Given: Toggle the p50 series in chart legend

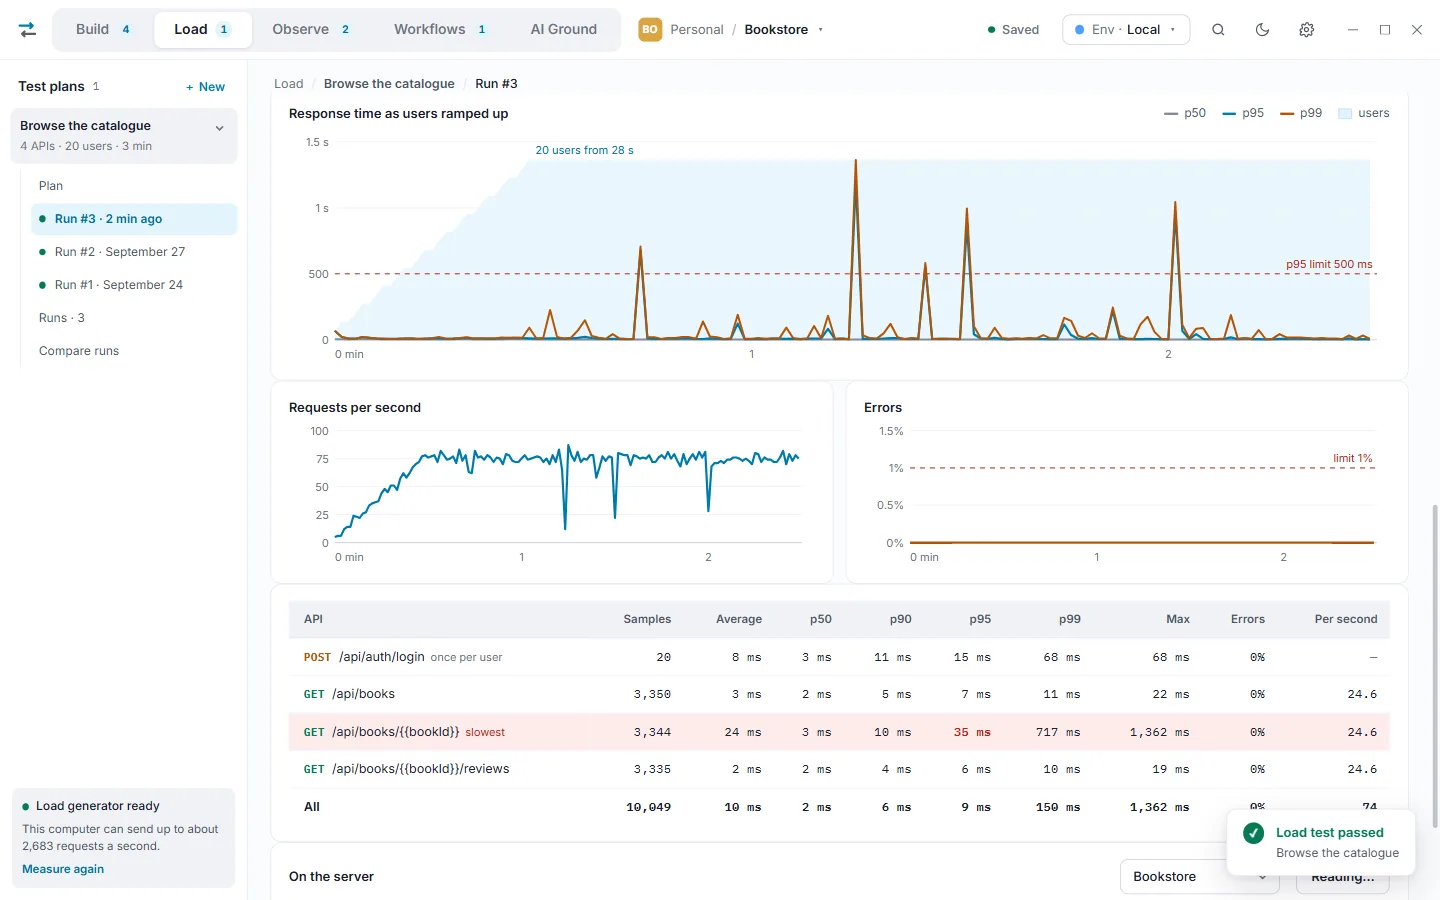Looking at the screenshot, I should [x=1185, y=113].
